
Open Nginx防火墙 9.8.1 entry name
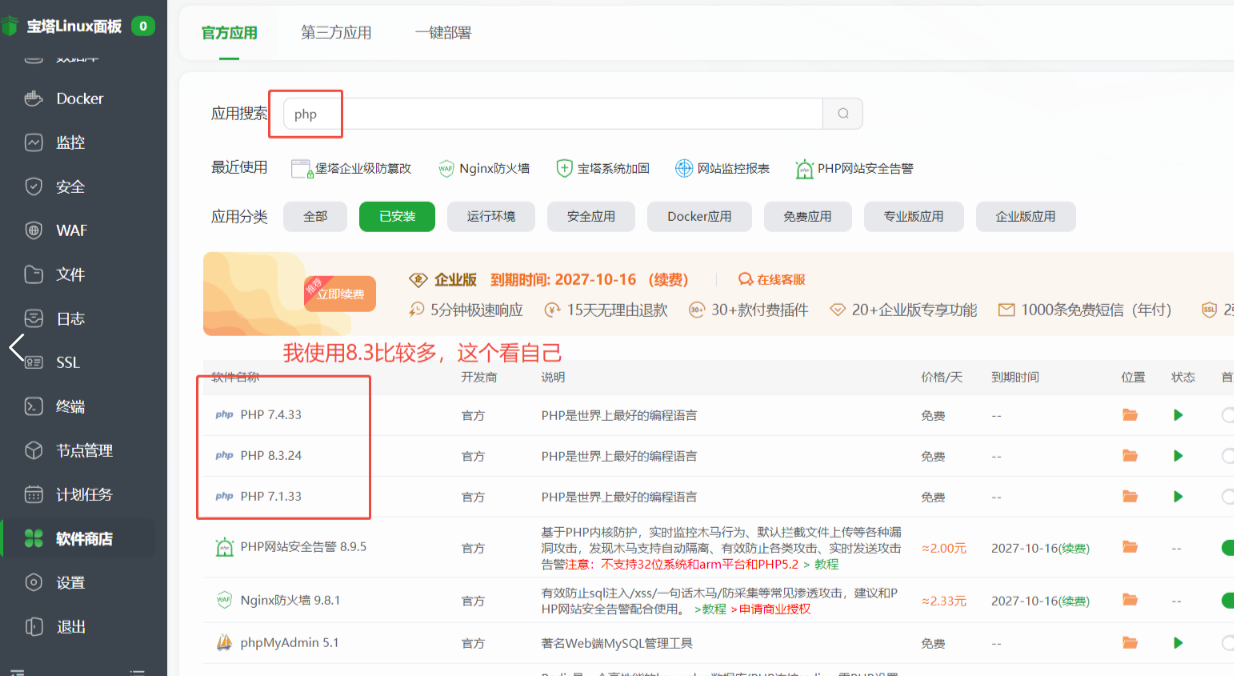(x=291, y=600)
